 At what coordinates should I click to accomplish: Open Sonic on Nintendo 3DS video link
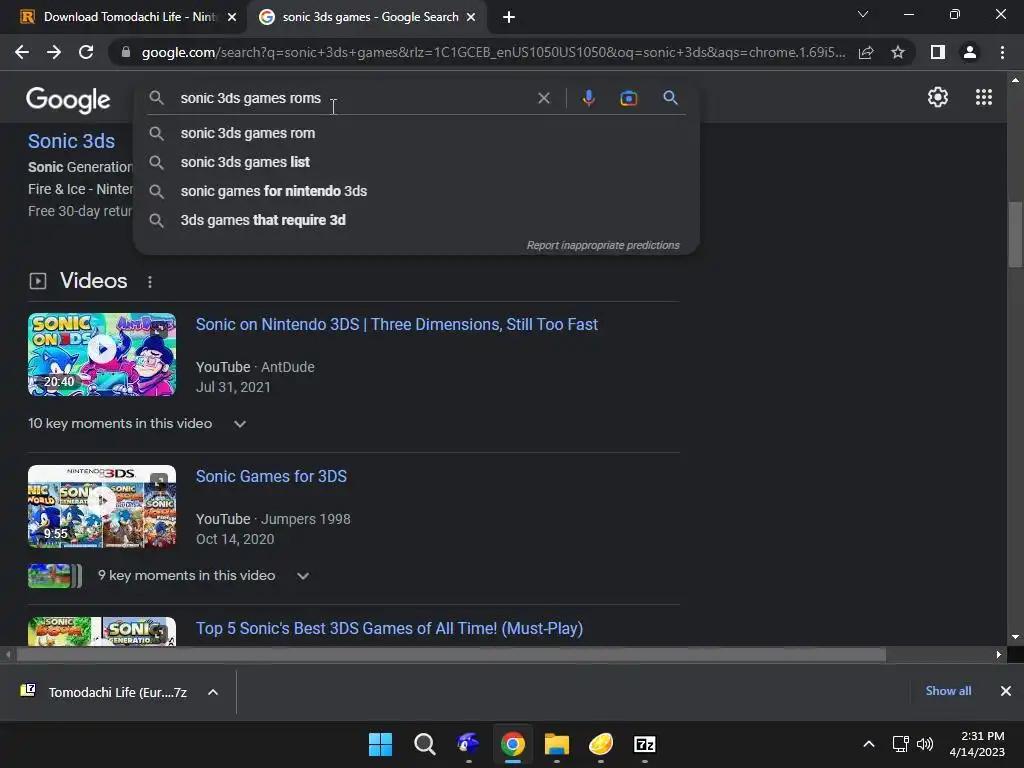click(x=396, y=325)
